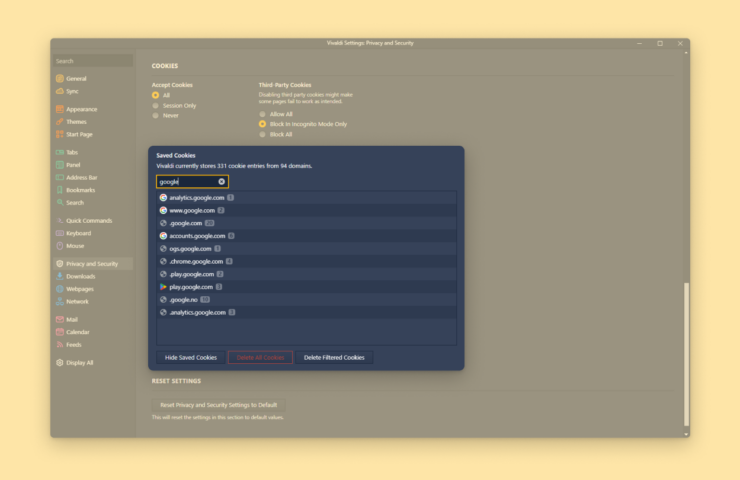Click the Google favicon beside analytics.google.com
This screenshot has width=740, height=480.
click(x=163, y=198)
